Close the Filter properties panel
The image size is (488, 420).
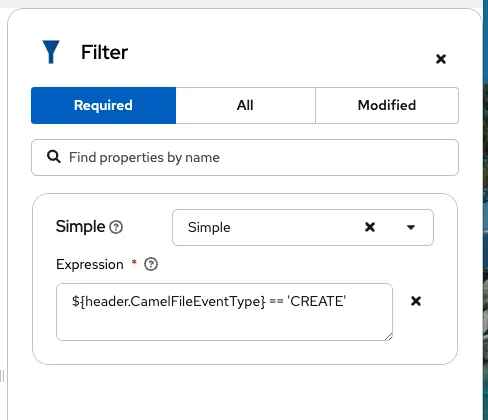click(x=441, y=59)
